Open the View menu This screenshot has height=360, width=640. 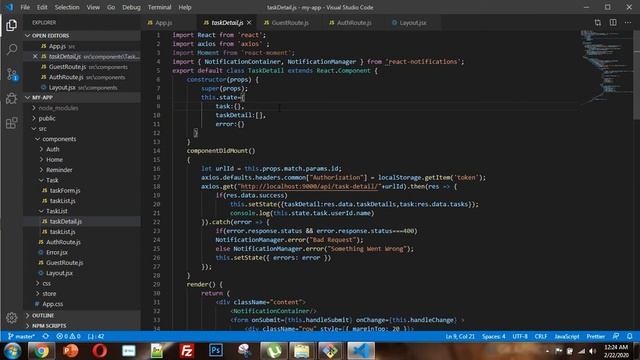click(93, 7)
